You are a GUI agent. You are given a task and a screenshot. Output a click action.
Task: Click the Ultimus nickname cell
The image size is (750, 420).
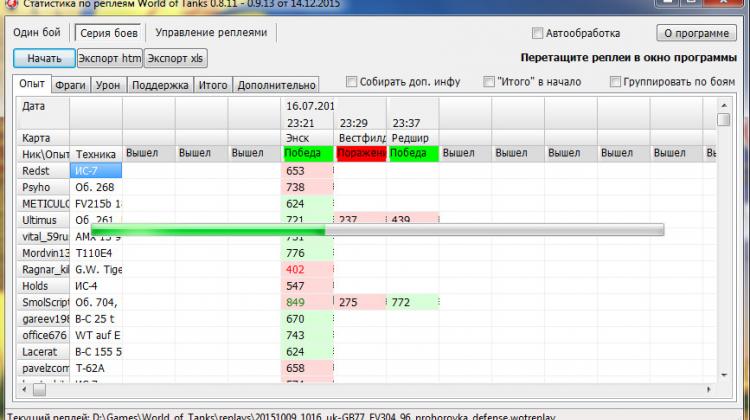tap(44, 220)
